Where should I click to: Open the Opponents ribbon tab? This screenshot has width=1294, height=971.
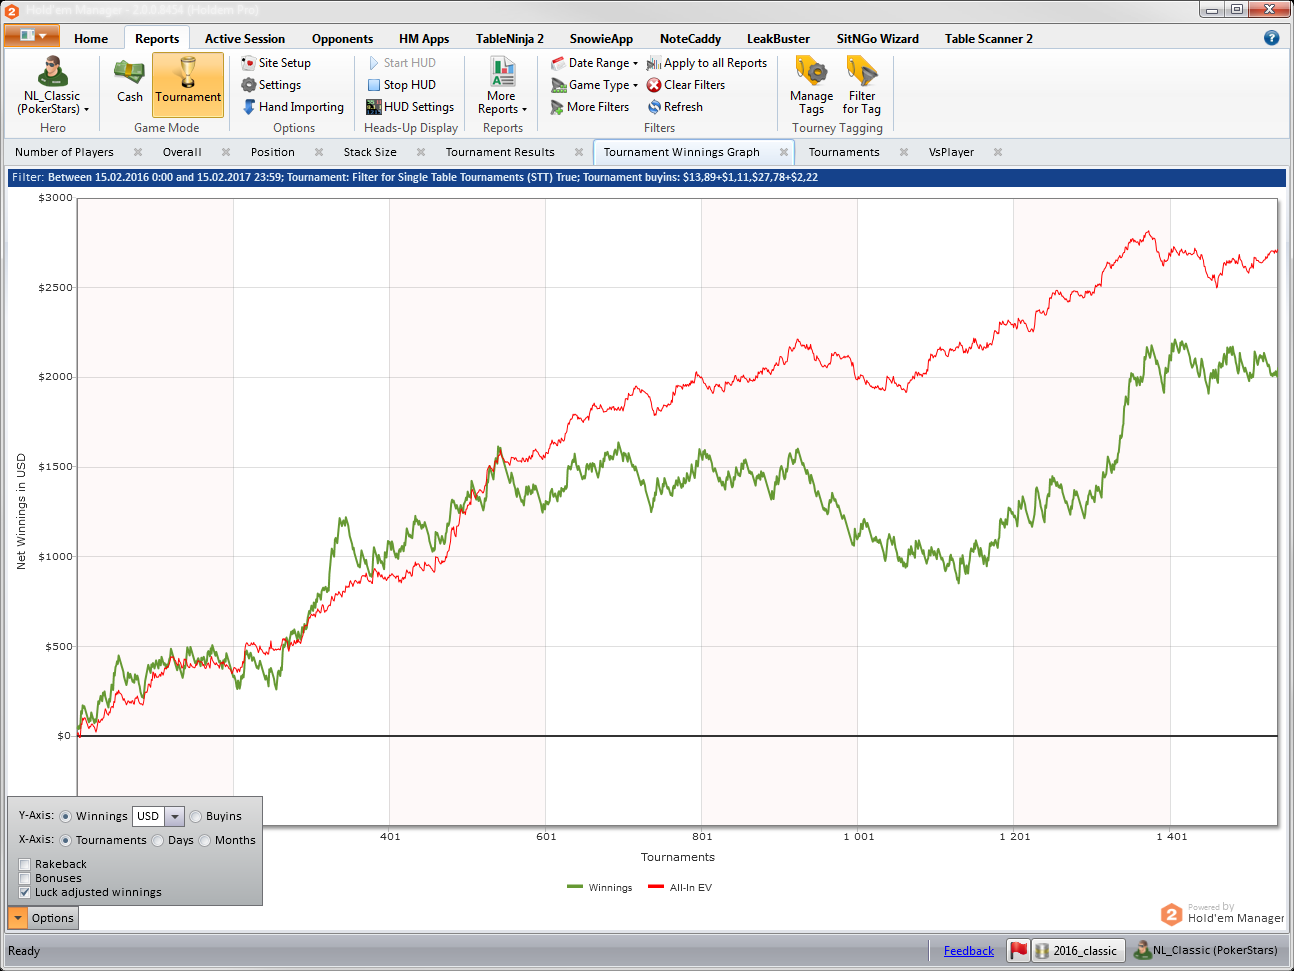coord(342,38)
